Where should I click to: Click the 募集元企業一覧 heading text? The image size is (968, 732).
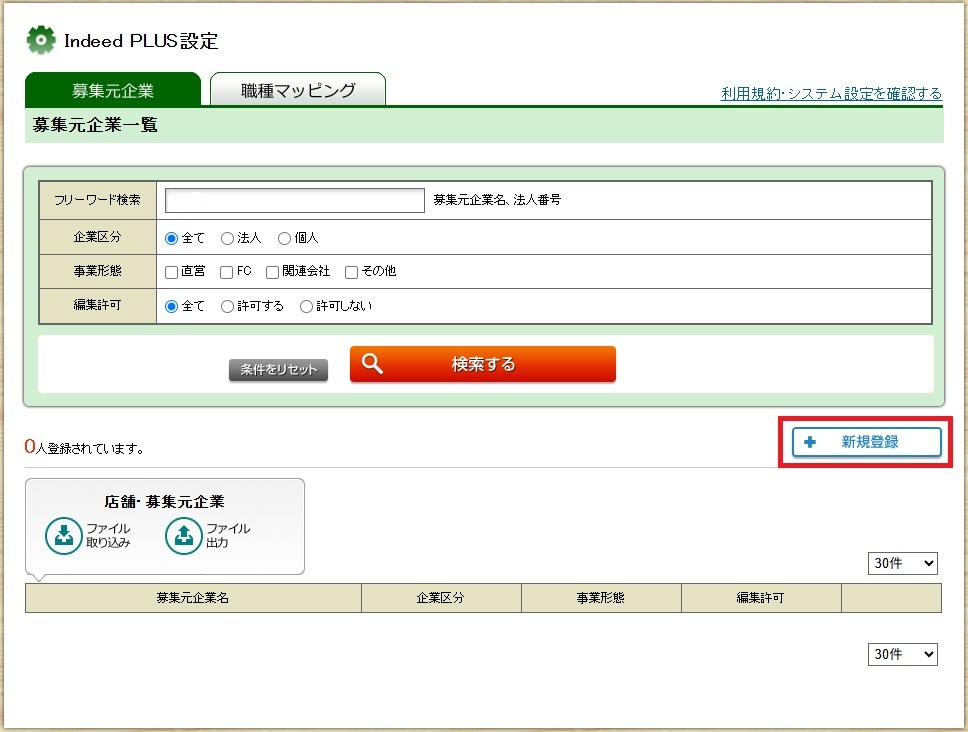click(x=95, y=125)
